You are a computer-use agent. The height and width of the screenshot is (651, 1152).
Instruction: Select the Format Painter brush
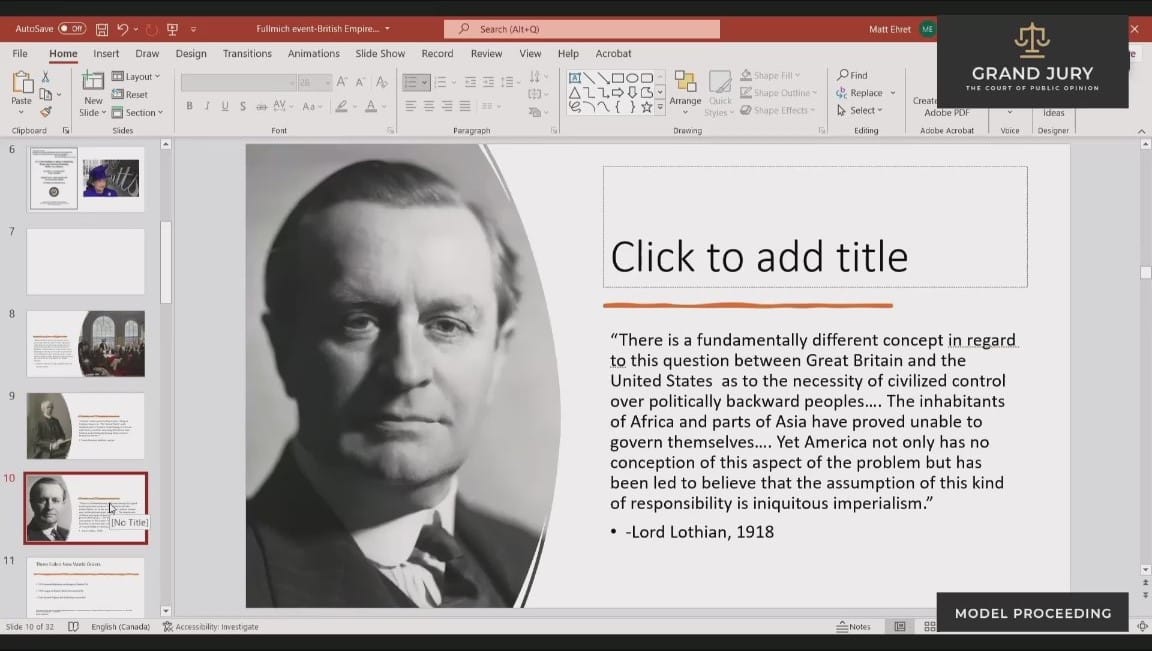(x=45, y=112)
